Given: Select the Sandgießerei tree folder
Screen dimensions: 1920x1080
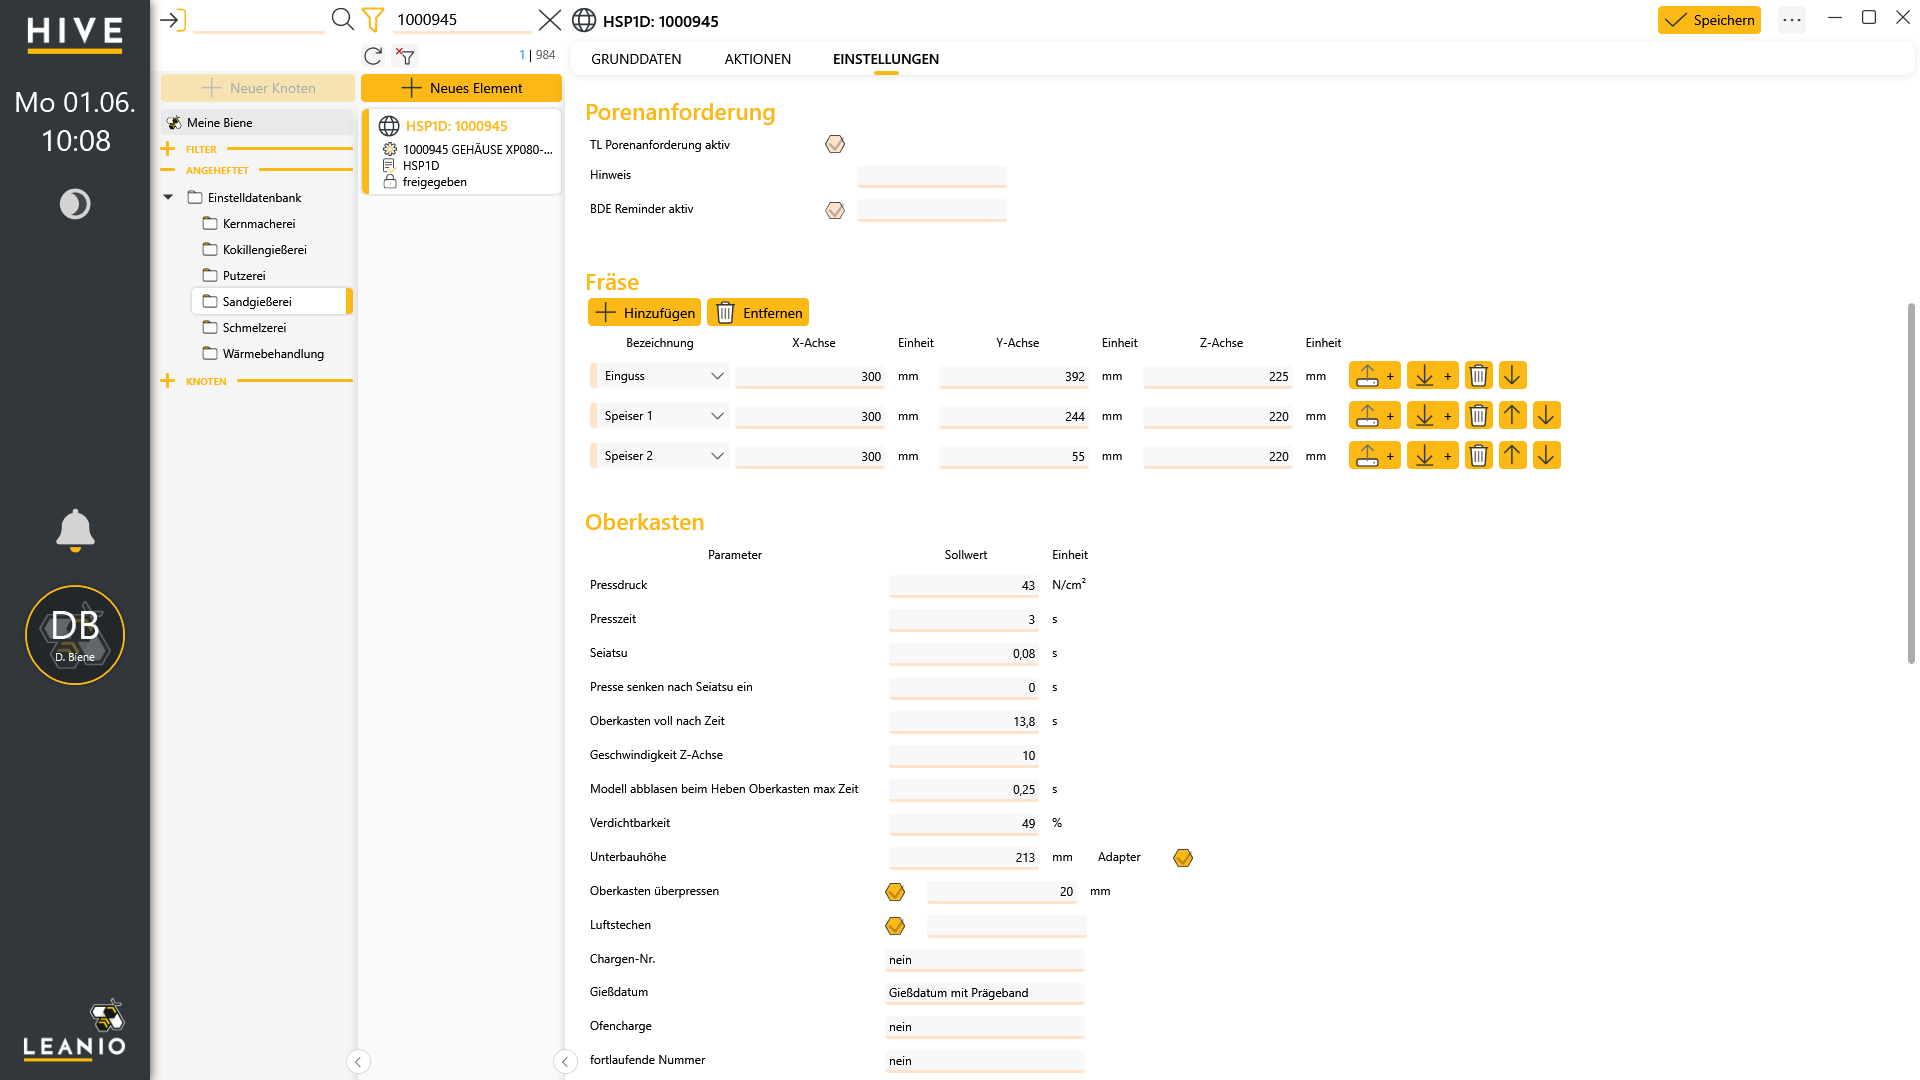Looking at the screenshot, I should tap(271, 302).
